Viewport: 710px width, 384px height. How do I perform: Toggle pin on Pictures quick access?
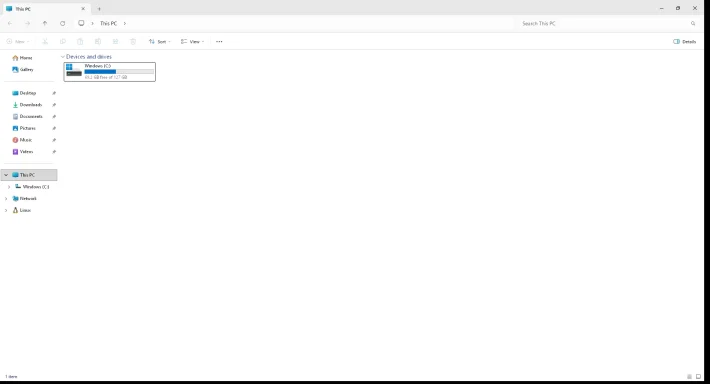click(54, 128)
